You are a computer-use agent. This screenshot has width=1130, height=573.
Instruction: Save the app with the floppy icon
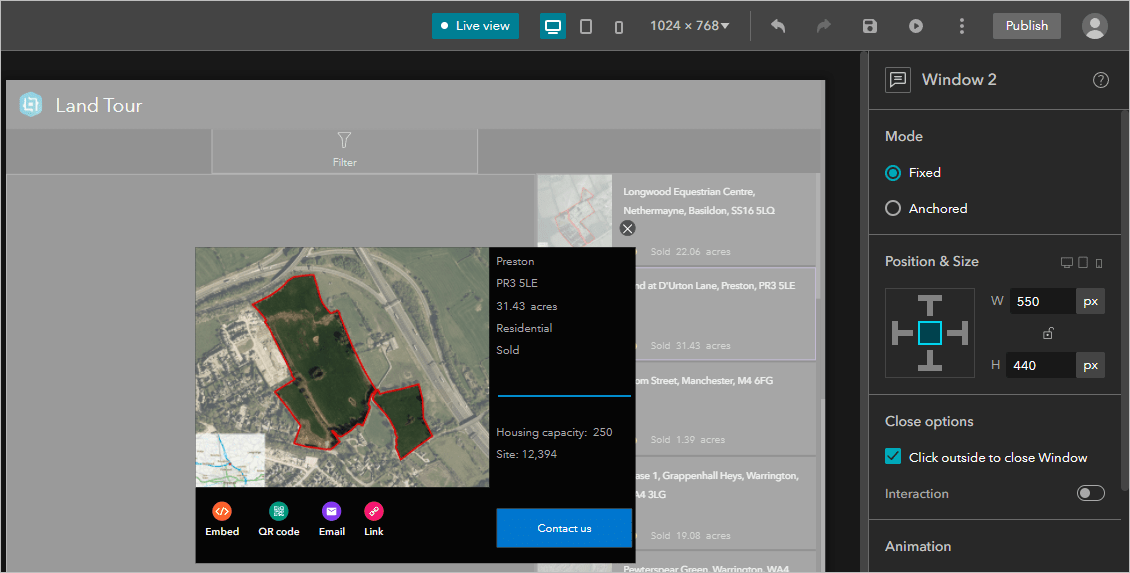point(870,26)
